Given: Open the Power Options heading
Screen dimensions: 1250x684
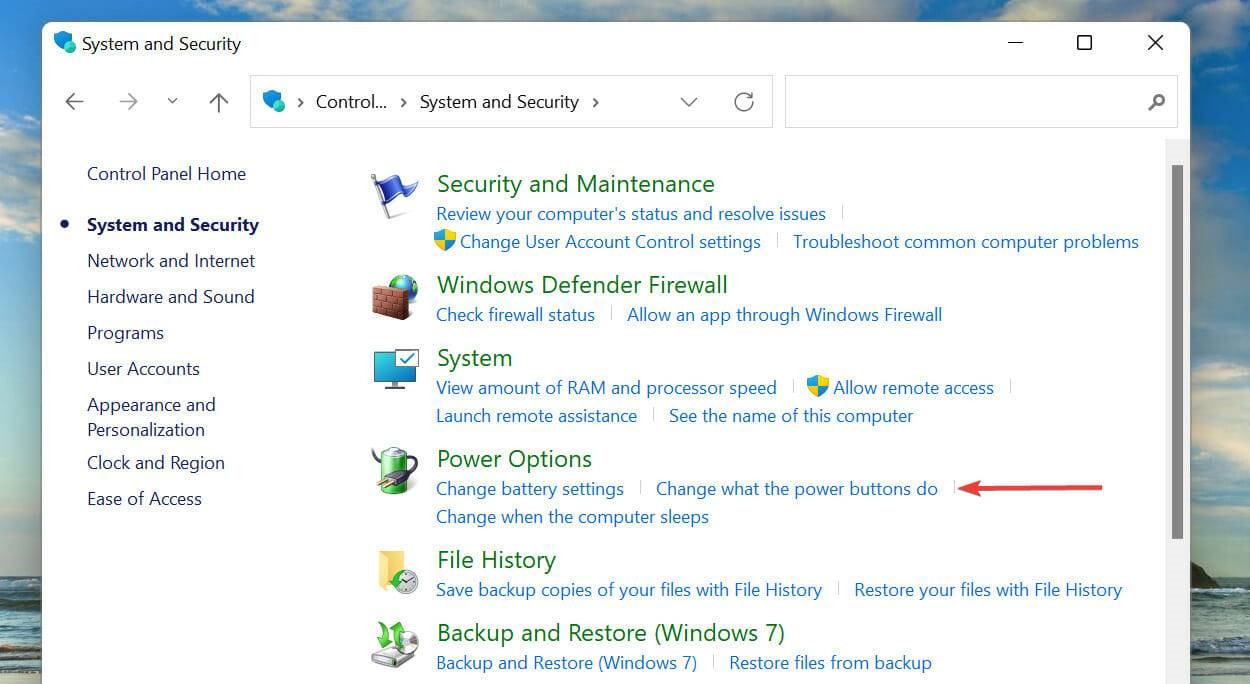Looking at the screenshot, I should 515,459.
